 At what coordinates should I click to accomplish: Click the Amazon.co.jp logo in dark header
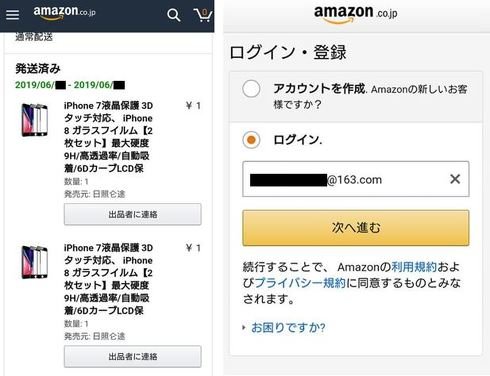(64, 13)
